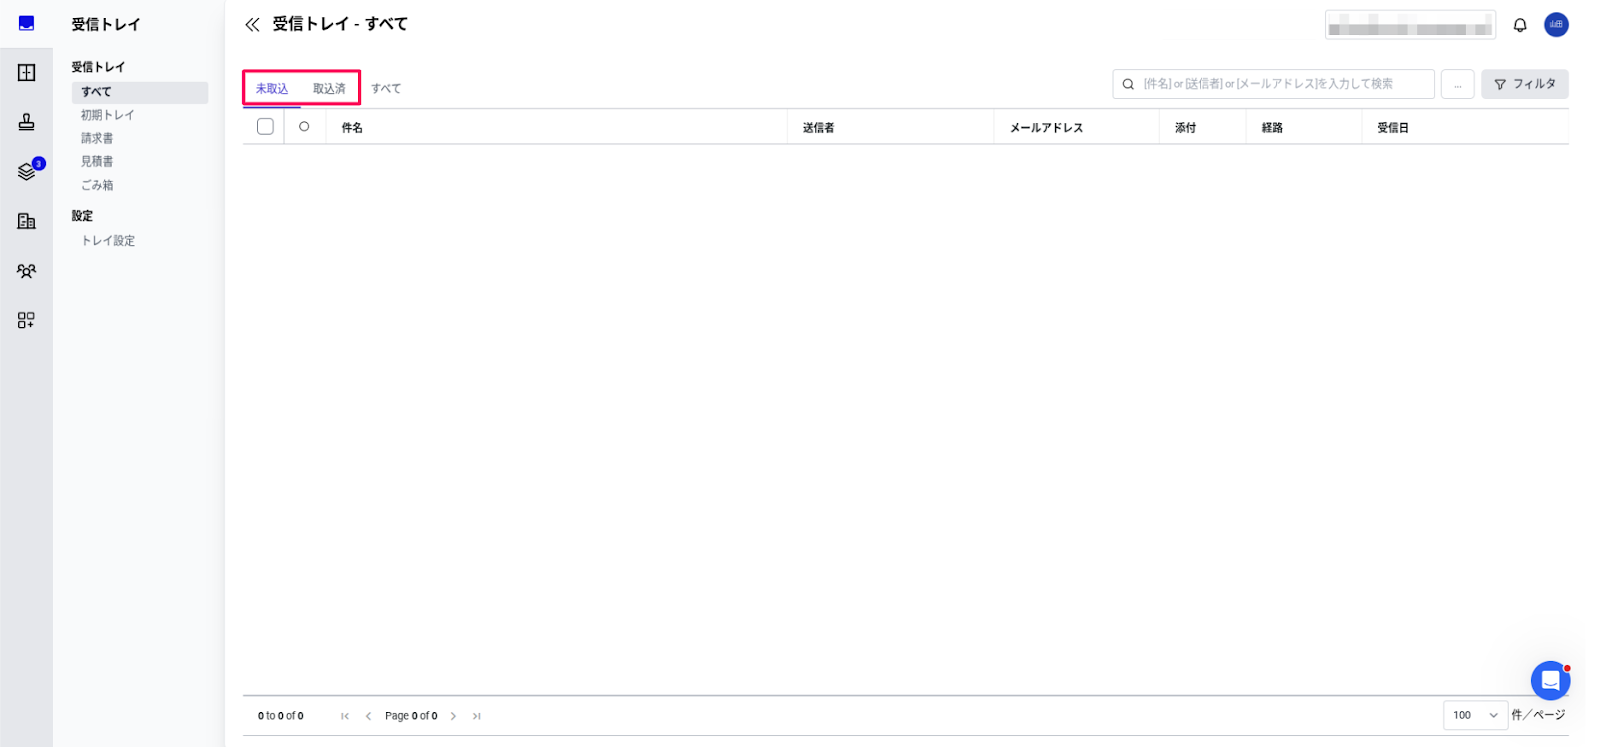Sort by メールアドレス column header
1600x747 pixels.
(x=1046, y=128)
